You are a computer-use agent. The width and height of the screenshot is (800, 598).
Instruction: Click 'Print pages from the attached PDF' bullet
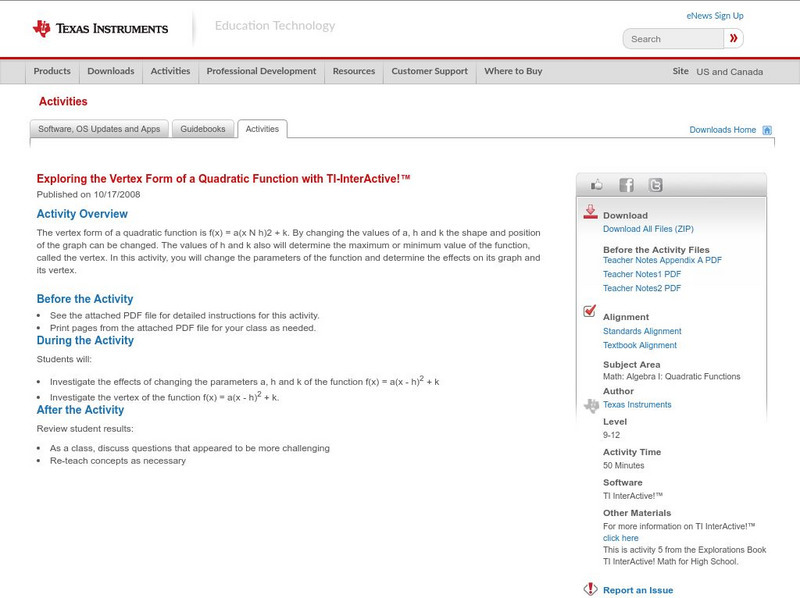183,328
